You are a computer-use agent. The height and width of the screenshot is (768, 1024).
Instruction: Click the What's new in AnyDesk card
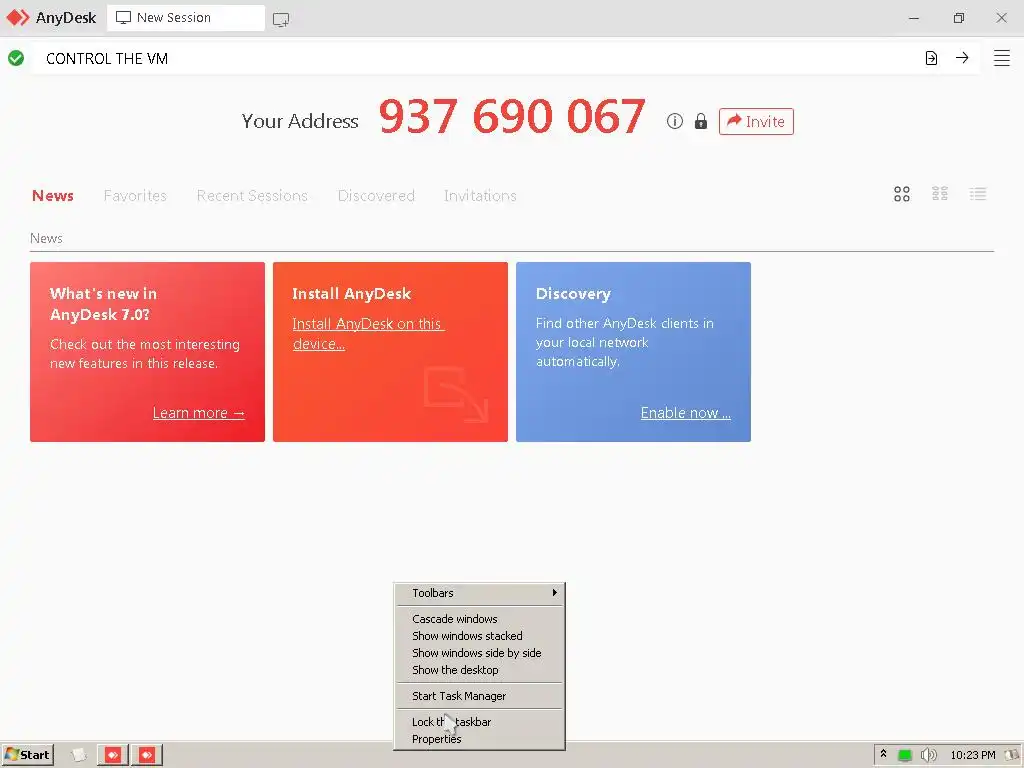tap(148, 352)
